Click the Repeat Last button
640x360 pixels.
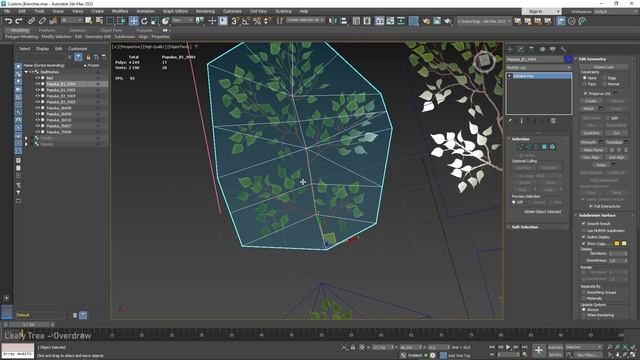pos(604,67)
